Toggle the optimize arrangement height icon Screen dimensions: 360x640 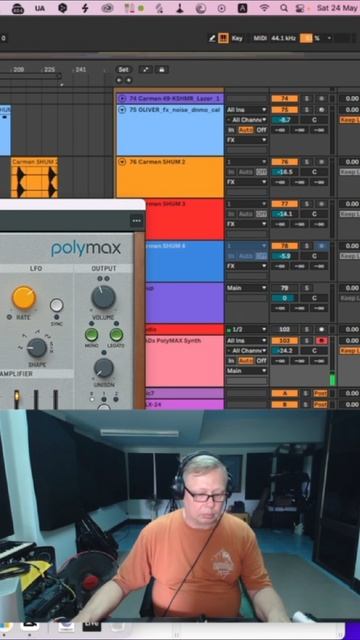(x=146, y=70)
